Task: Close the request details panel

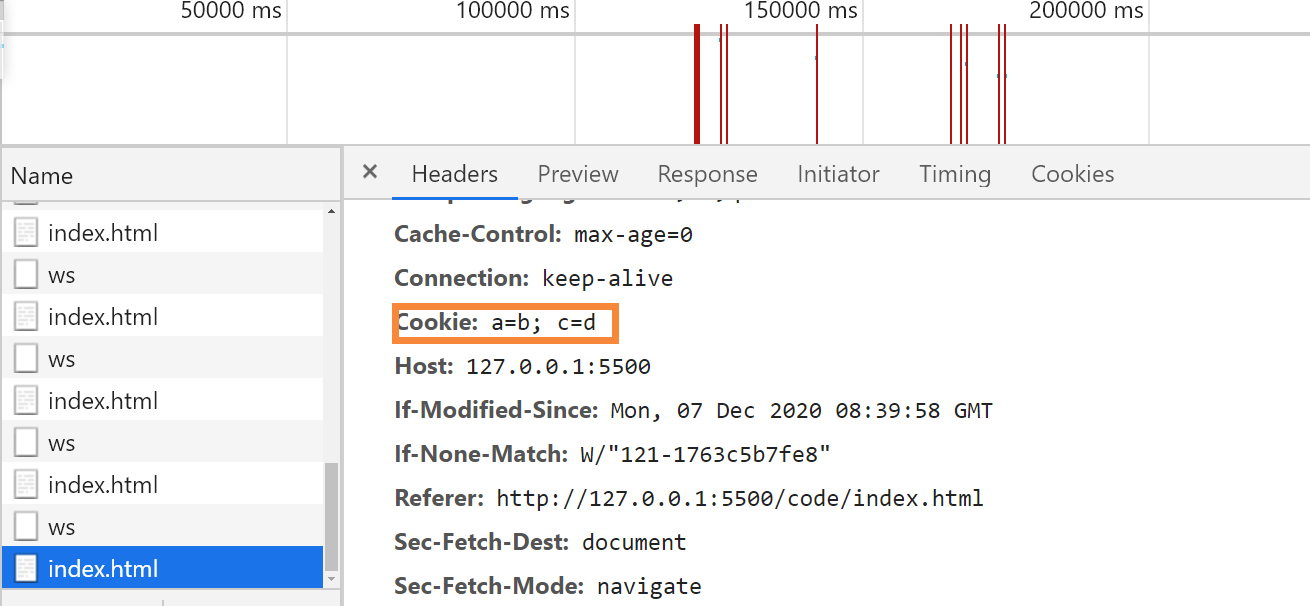Action: pyautogui.click(x=370, y=172)
